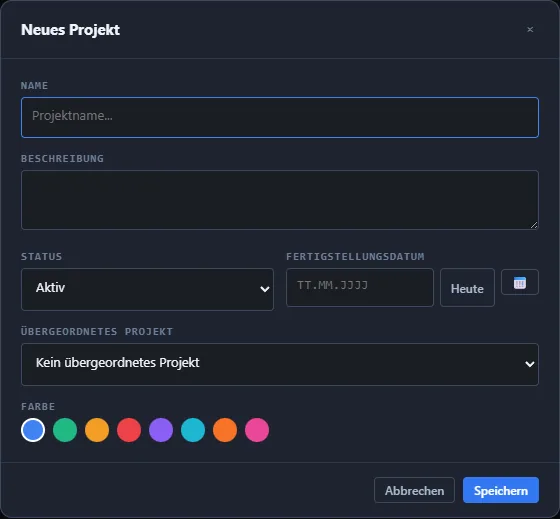The height and width of the screenshot is (519, 560).
Task: Pick the yellow color swatch
Action: pyautogui.click(x=97, y=430)
